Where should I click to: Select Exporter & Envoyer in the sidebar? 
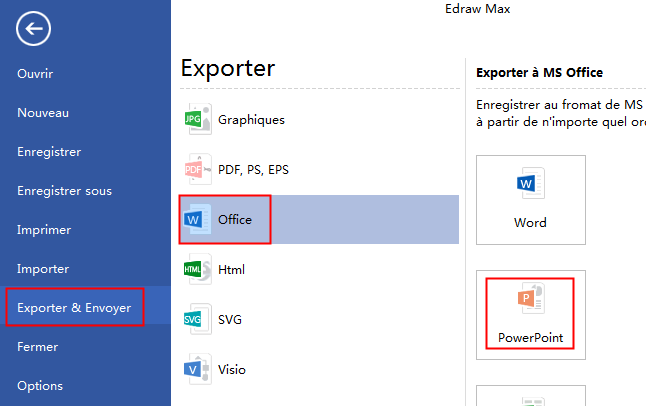pyautogui.click(x=74, y=307)
